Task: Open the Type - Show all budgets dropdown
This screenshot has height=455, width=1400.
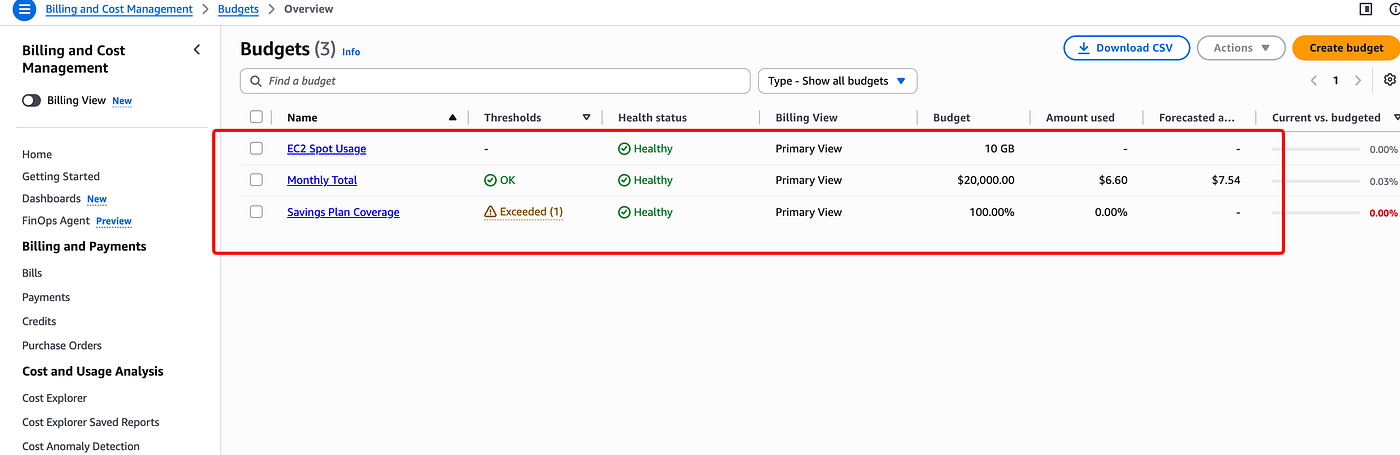Action: click(837, 81)
